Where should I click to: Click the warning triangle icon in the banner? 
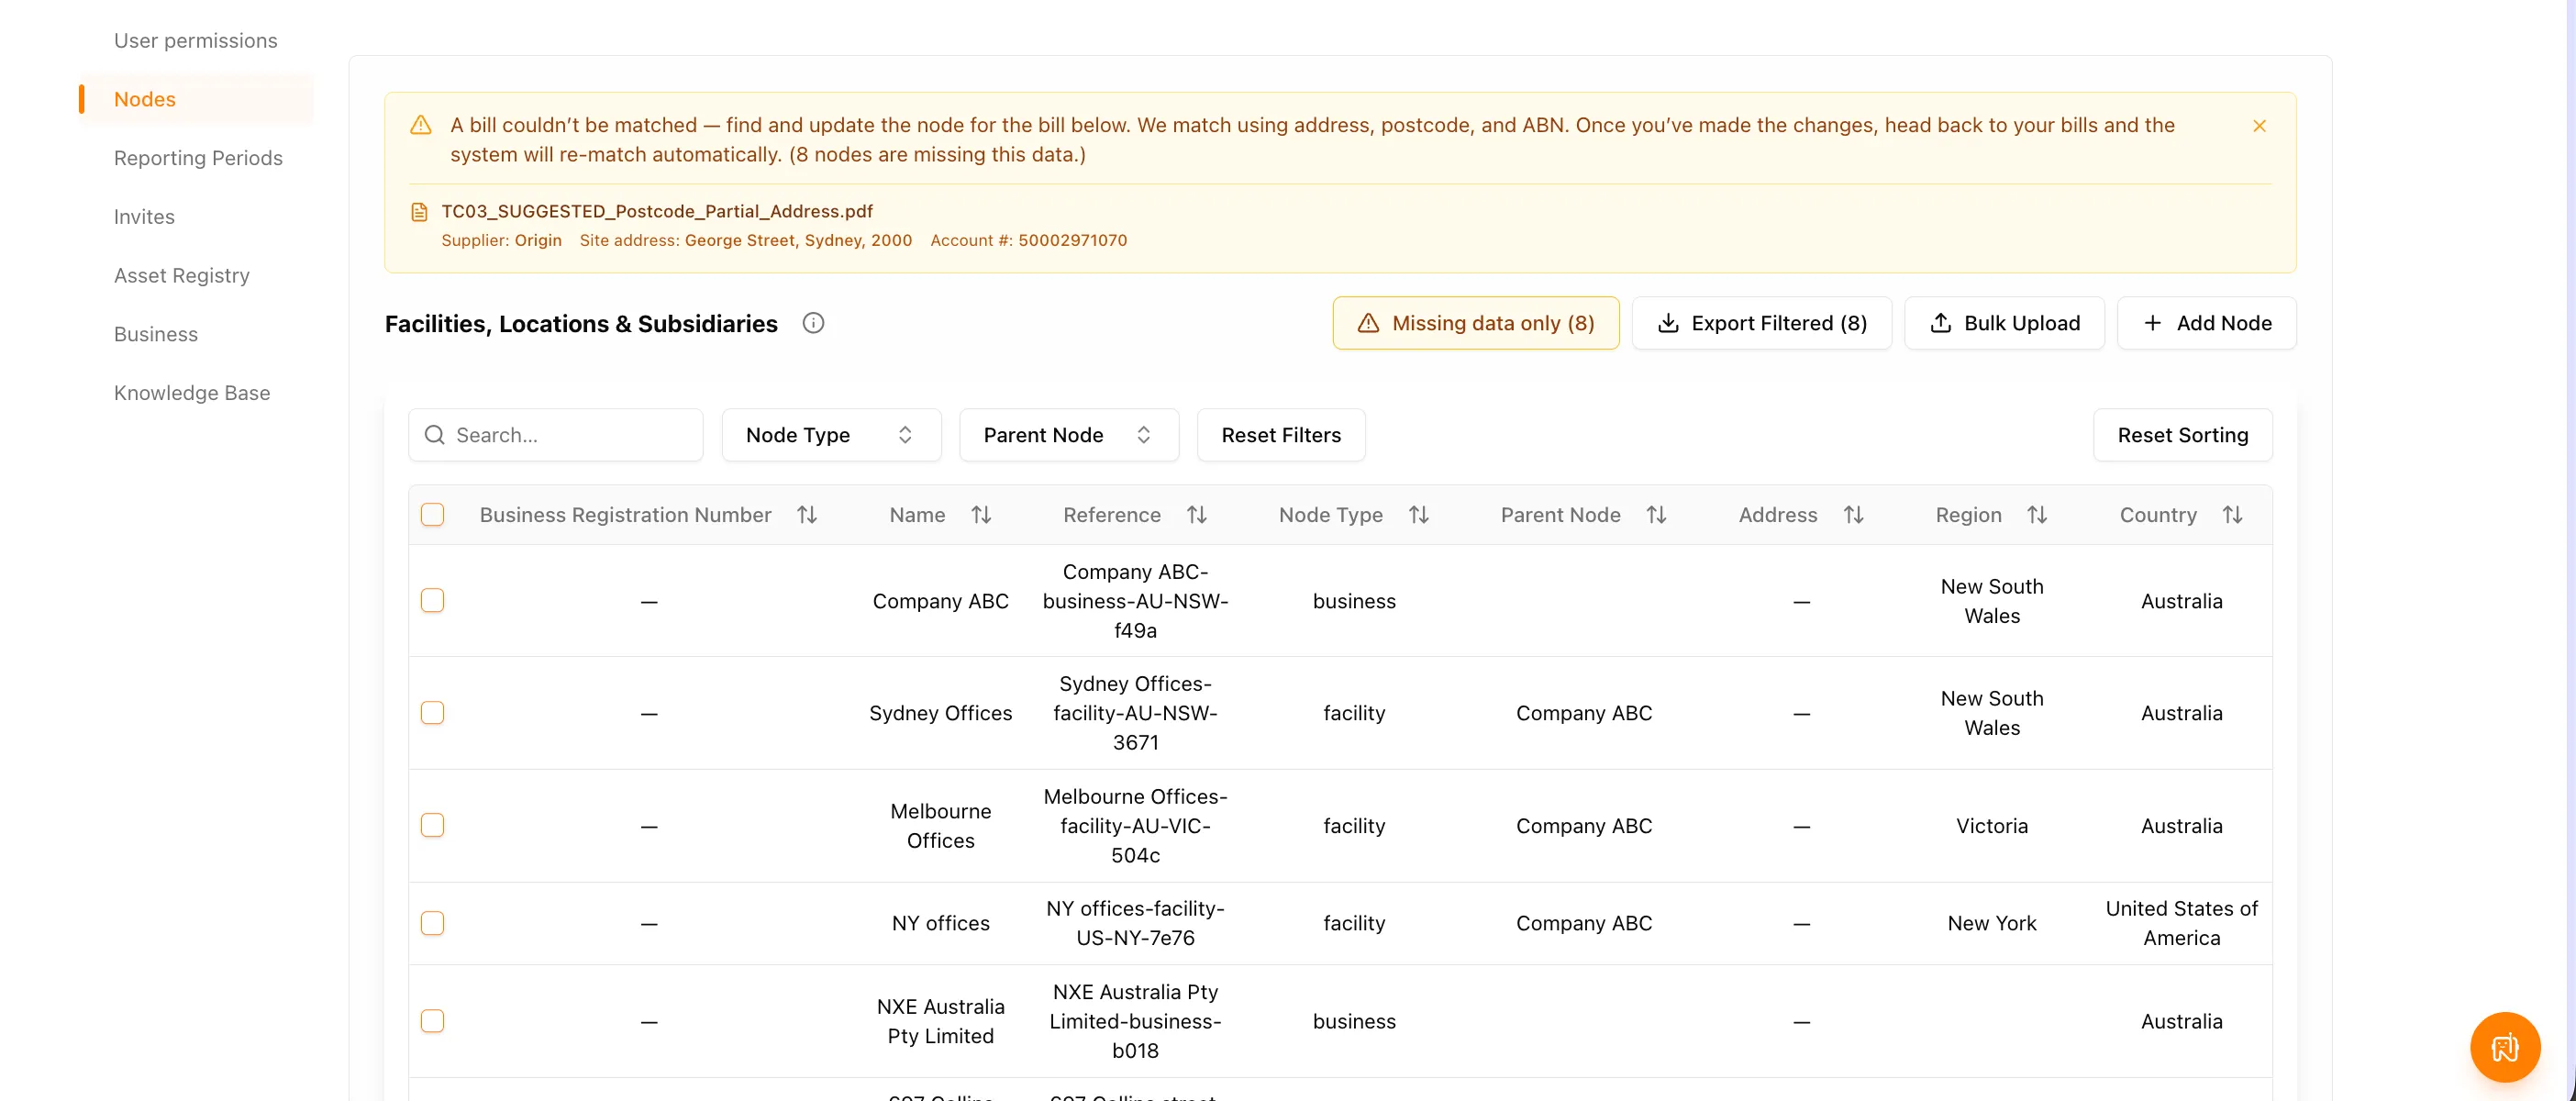click(421, 125)
